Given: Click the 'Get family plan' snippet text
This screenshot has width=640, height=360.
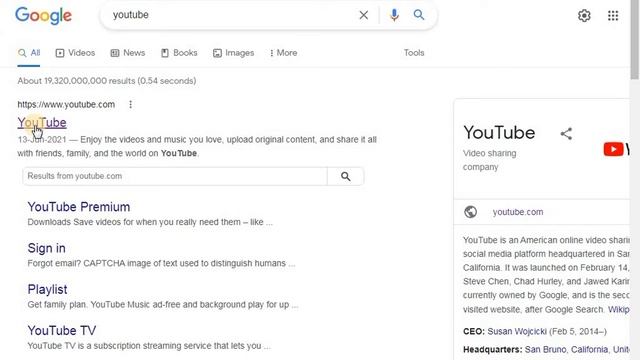Looking at the screenshot, I should tap(163, 304).
